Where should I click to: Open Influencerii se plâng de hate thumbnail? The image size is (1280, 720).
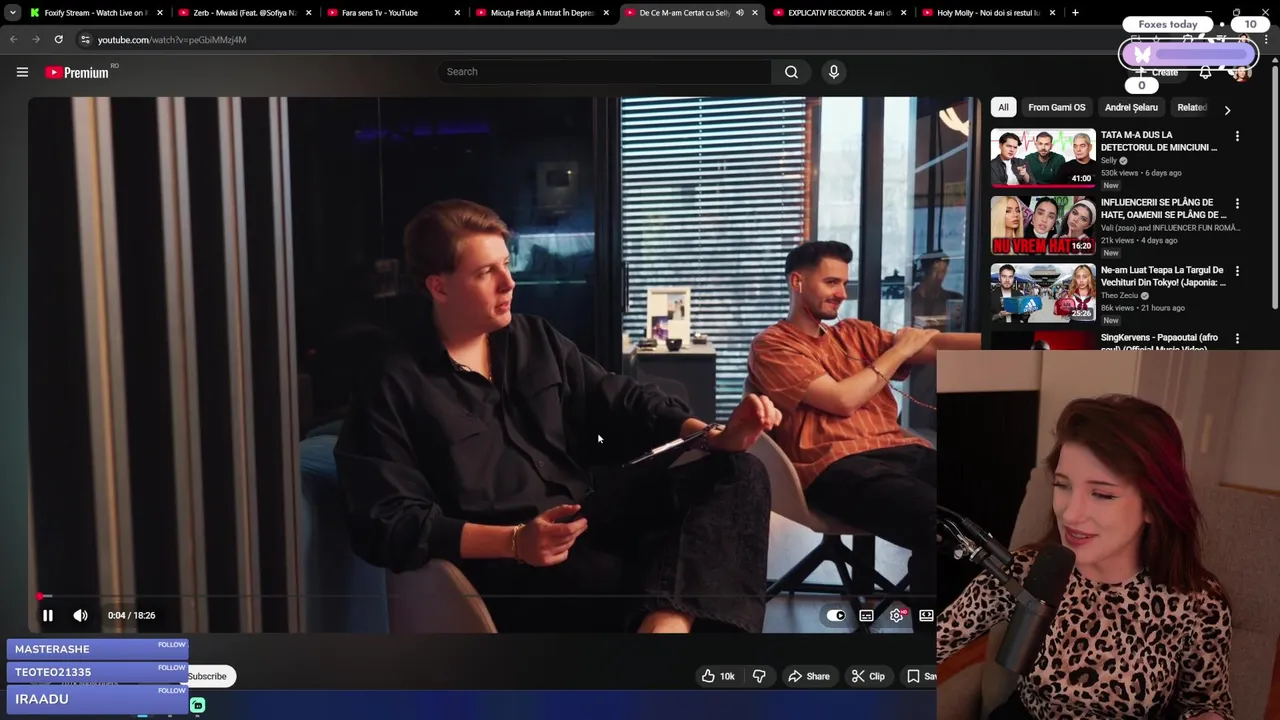pos(1043,225)
